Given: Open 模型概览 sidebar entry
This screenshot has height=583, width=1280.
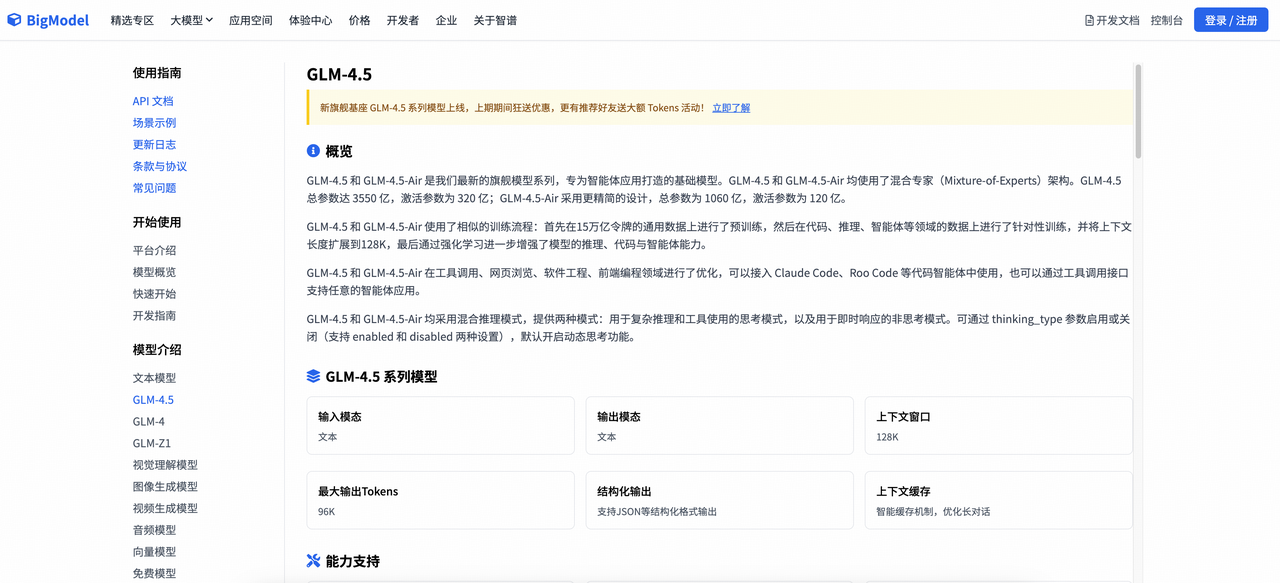Looking at the screenshot, I should point(155,272).
